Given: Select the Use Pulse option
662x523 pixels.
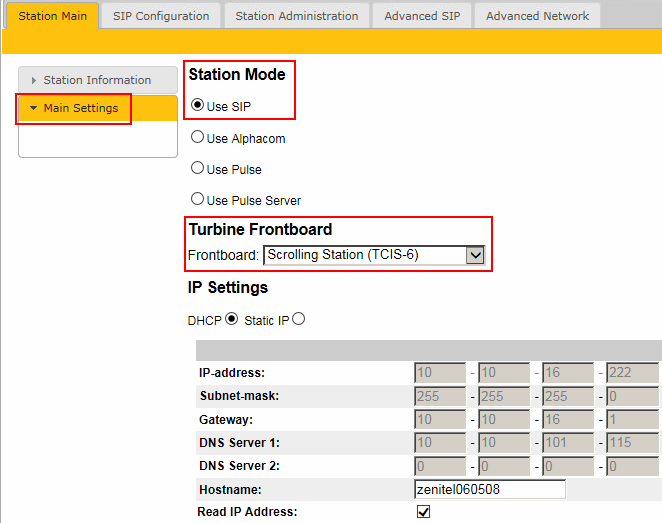Looking at the screenshot, I should pos(197,169).
